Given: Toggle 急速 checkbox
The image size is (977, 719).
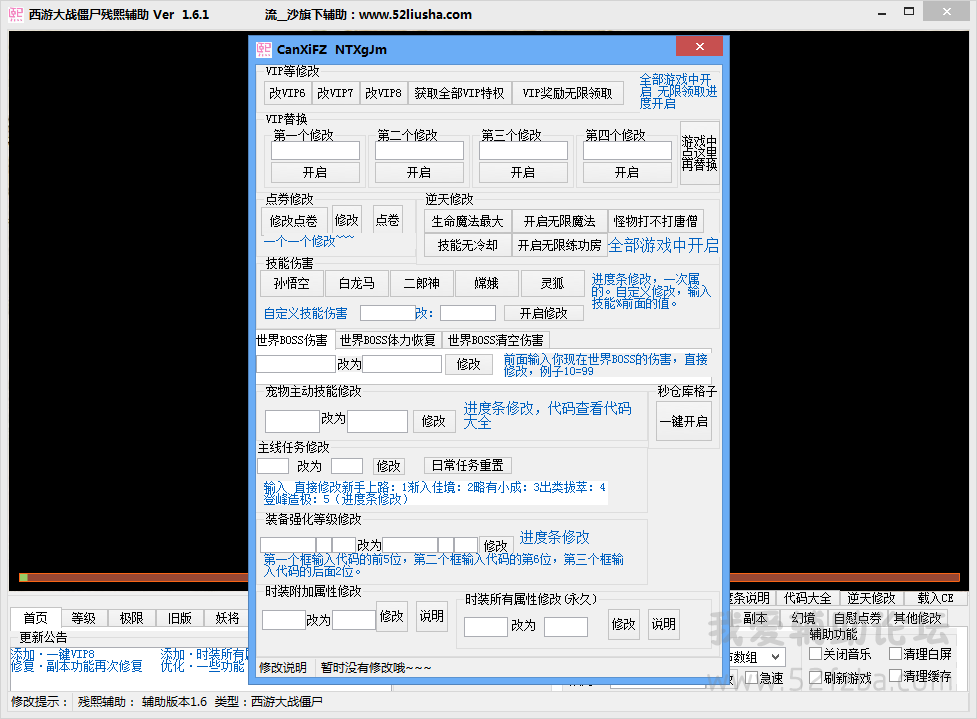Looking at the screenshot, I should pos(764,679).
